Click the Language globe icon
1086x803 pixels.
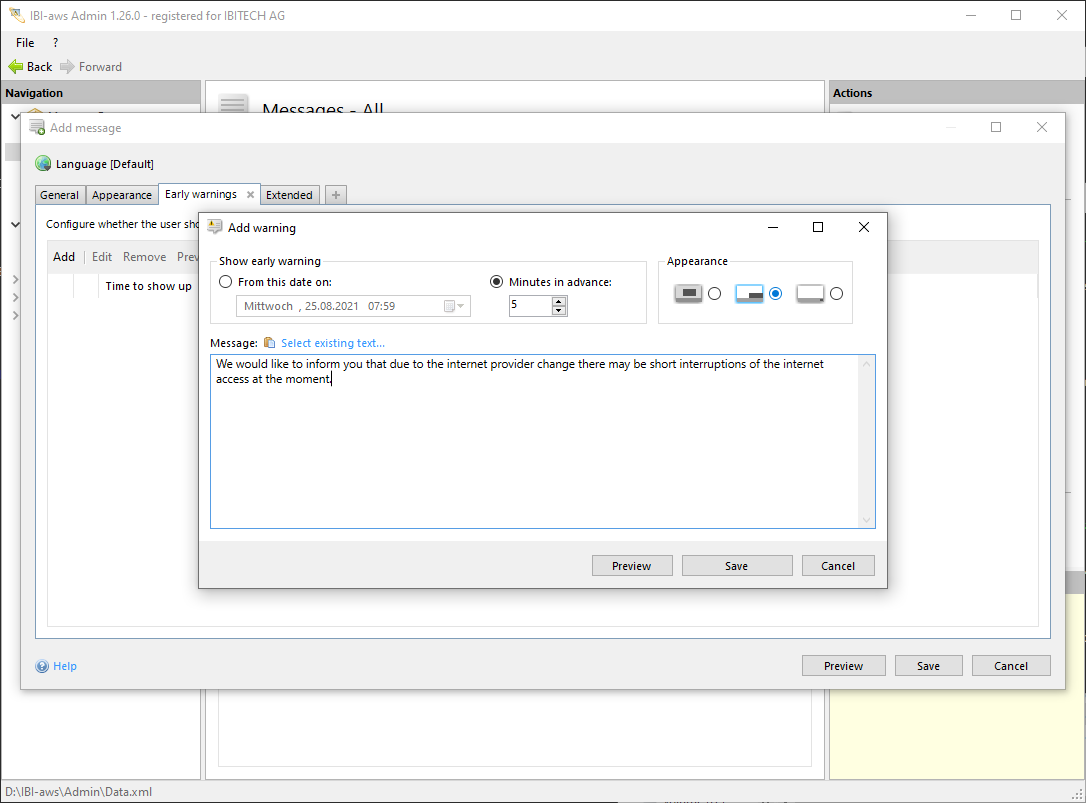pos(43,164)
